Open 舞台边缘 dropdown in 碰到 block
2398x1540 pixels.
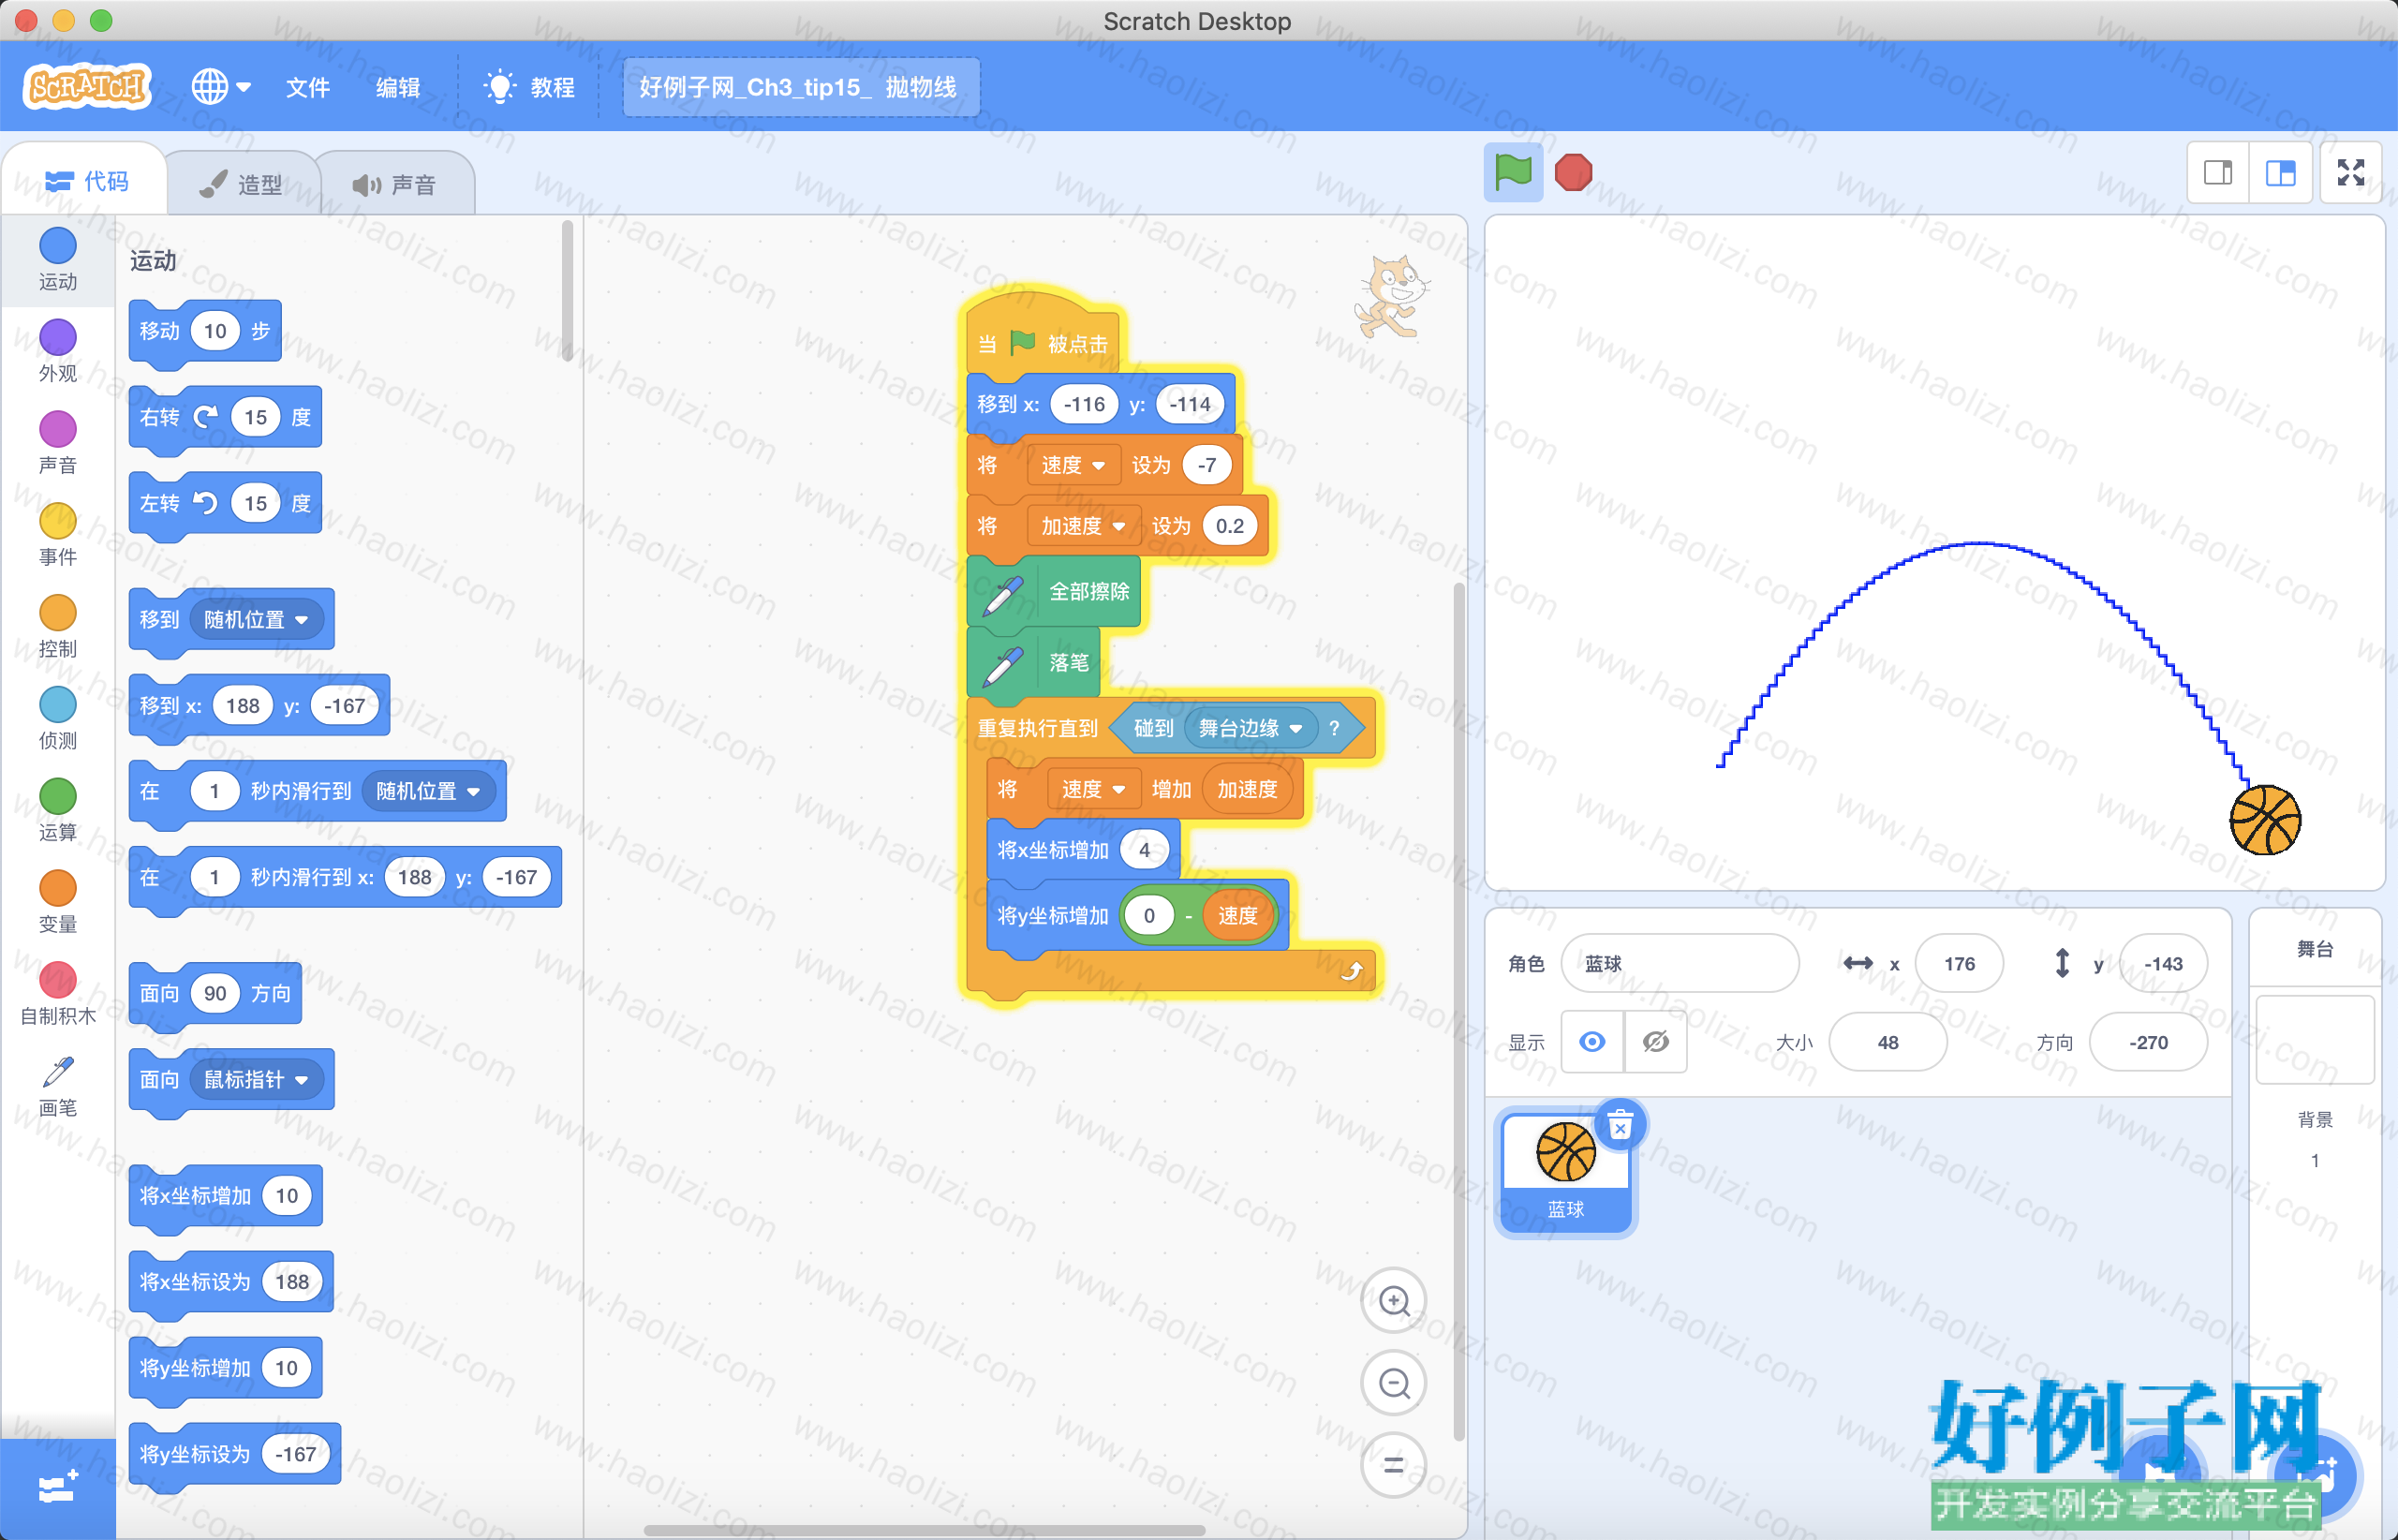click(x=1251, y=728)
